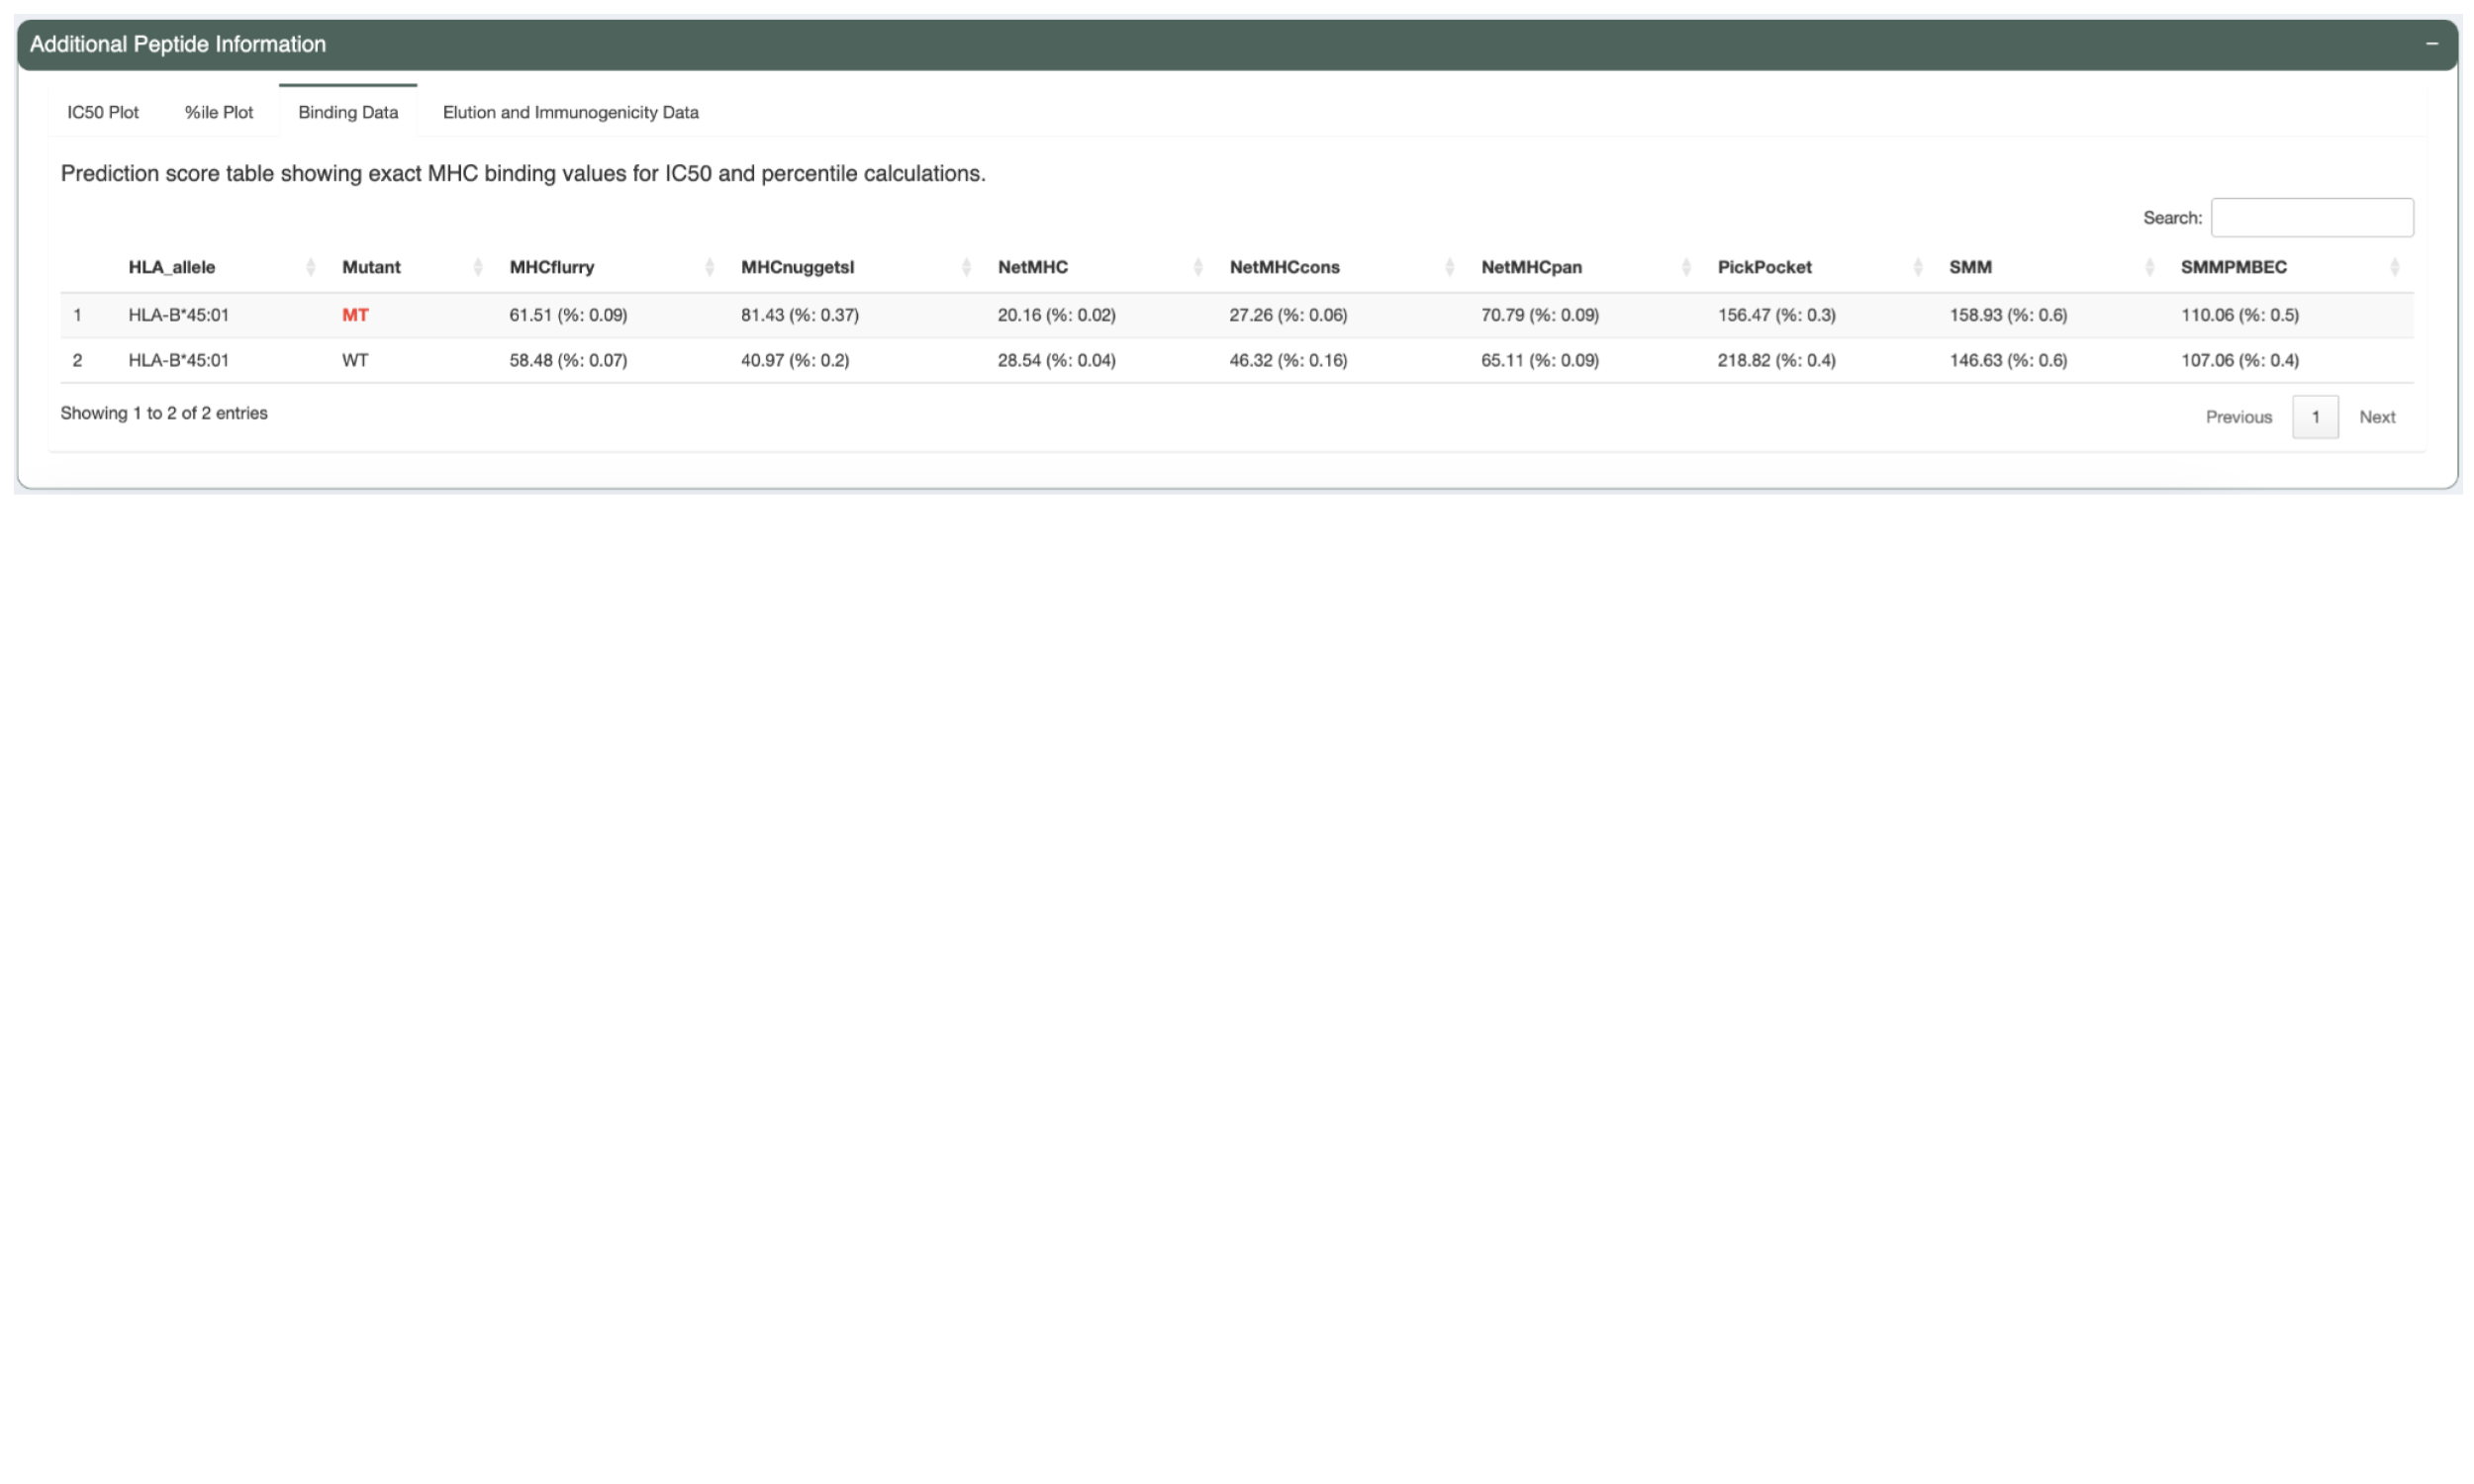Go to the next page of entries
This screenshot has width=2474, height=1484.
click(x=2378, y=416)
